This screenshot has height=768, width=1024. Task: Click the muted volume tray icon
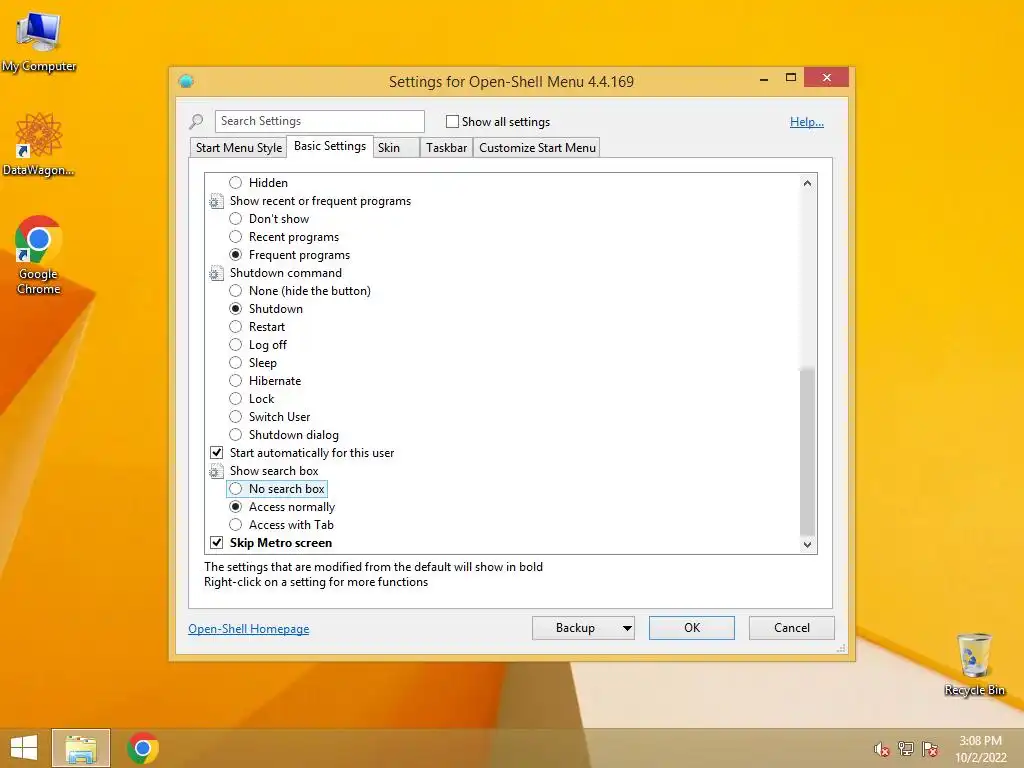pos(881,749)
